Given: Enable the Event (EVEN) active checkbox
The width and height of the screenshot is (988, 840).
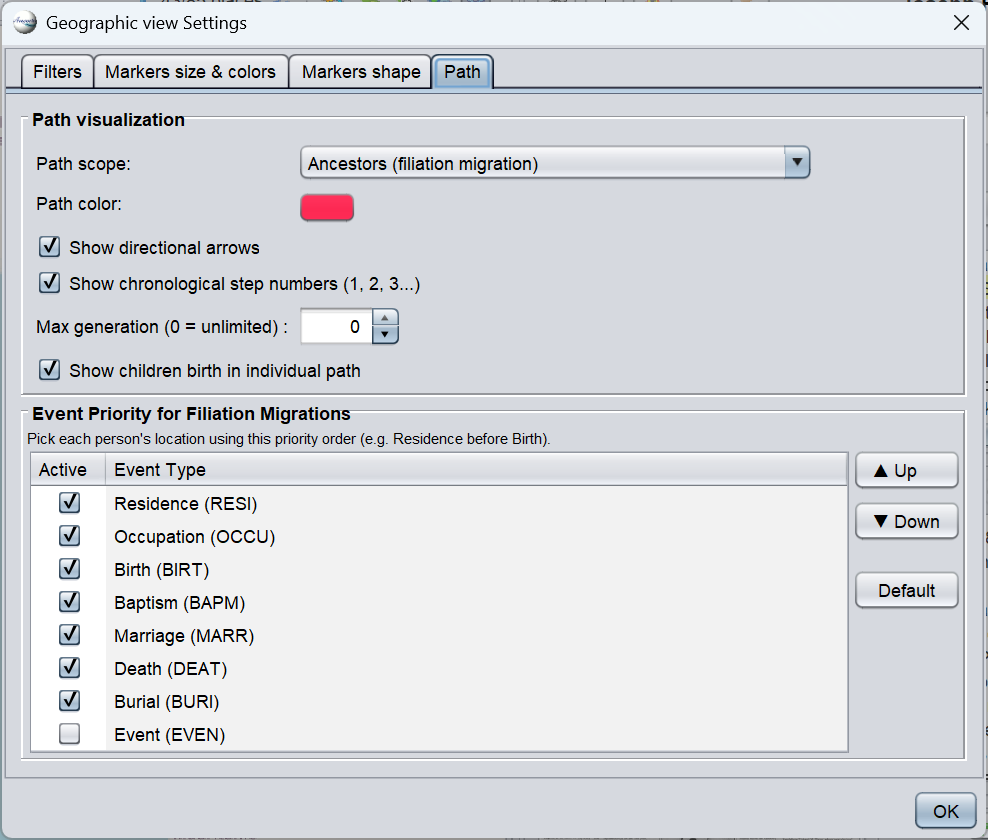Looking at the screenshot, I should (69, 734).
